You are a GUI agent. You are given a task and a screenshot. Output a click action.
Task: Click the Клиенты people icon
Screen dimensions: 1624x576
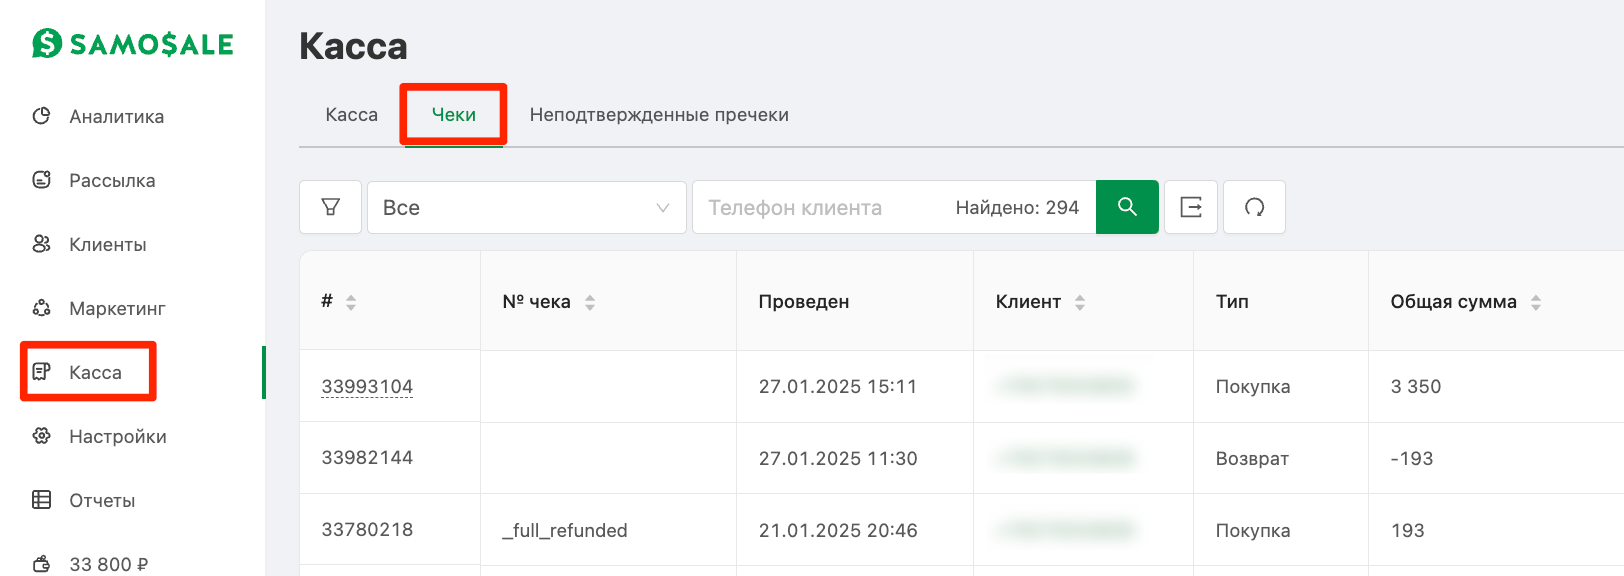click(42, 244)
